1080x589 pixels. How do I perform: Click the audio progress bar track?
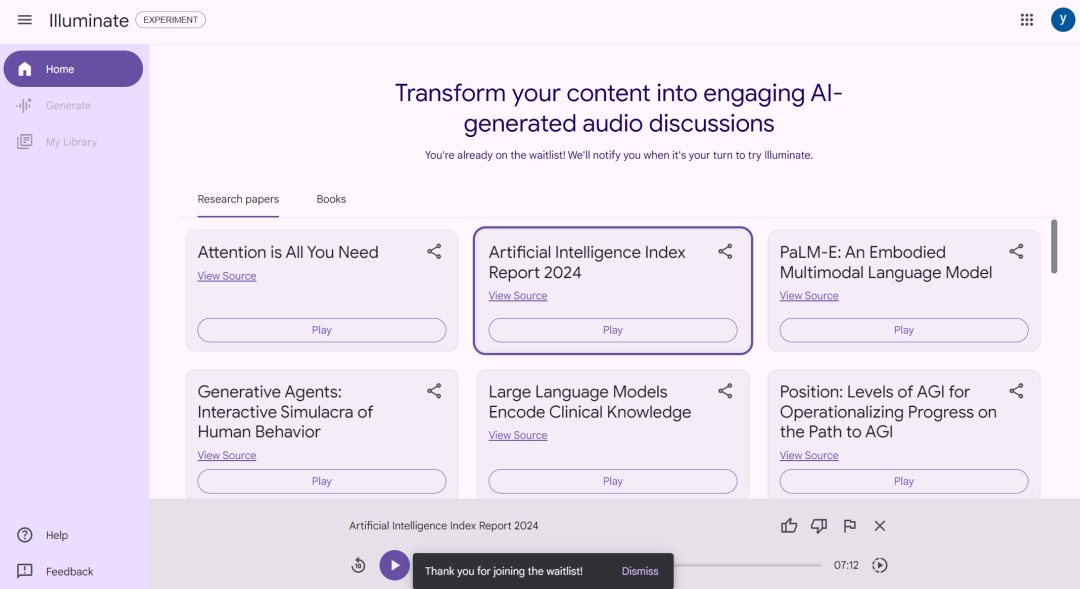(x=747, y=565)
